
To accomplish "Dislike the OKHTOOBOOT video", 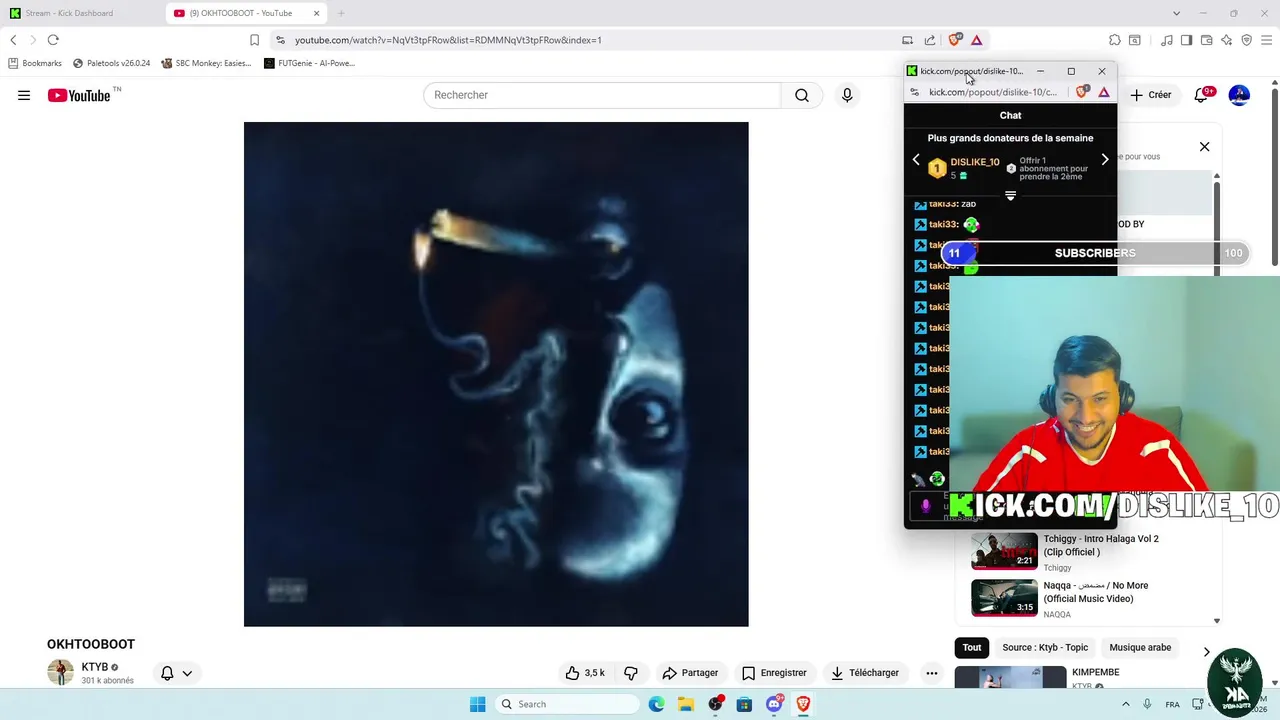I will coord(631,673).
